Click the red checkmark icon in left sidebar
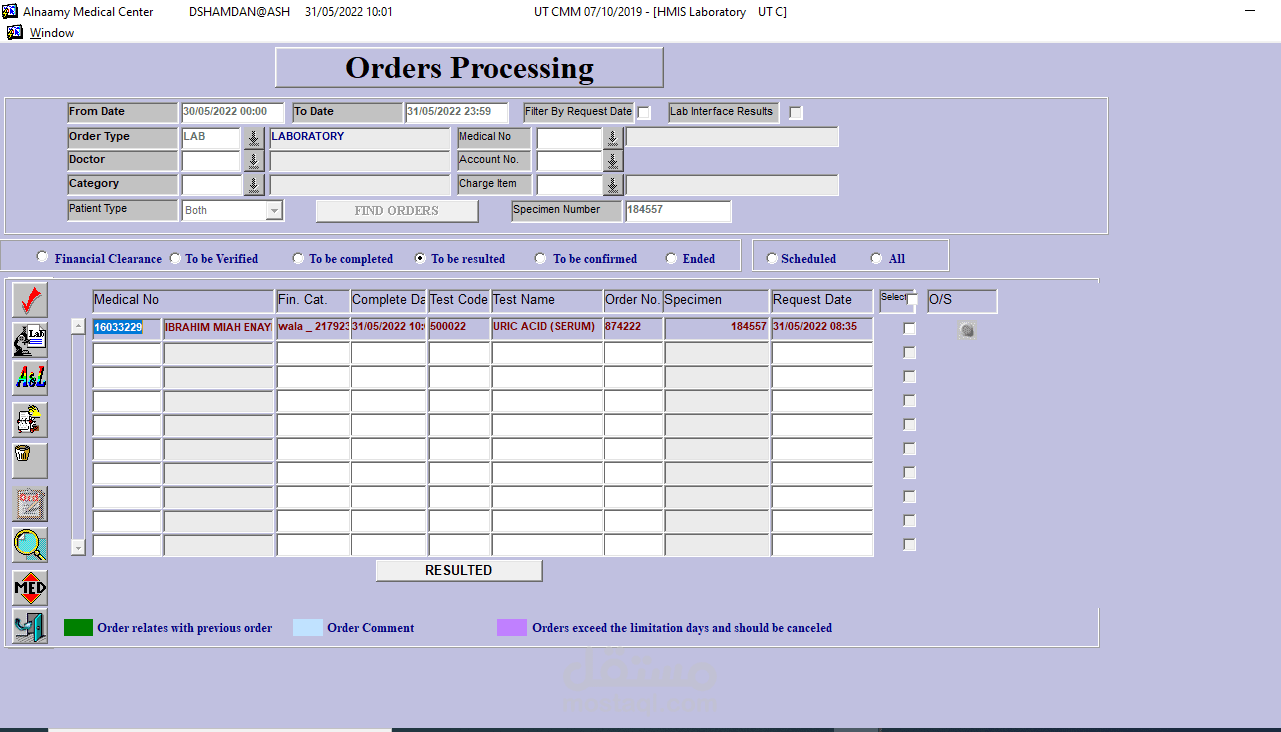Image resolution: width=1281 pixels, height=732 pixels. click(30, 300)
